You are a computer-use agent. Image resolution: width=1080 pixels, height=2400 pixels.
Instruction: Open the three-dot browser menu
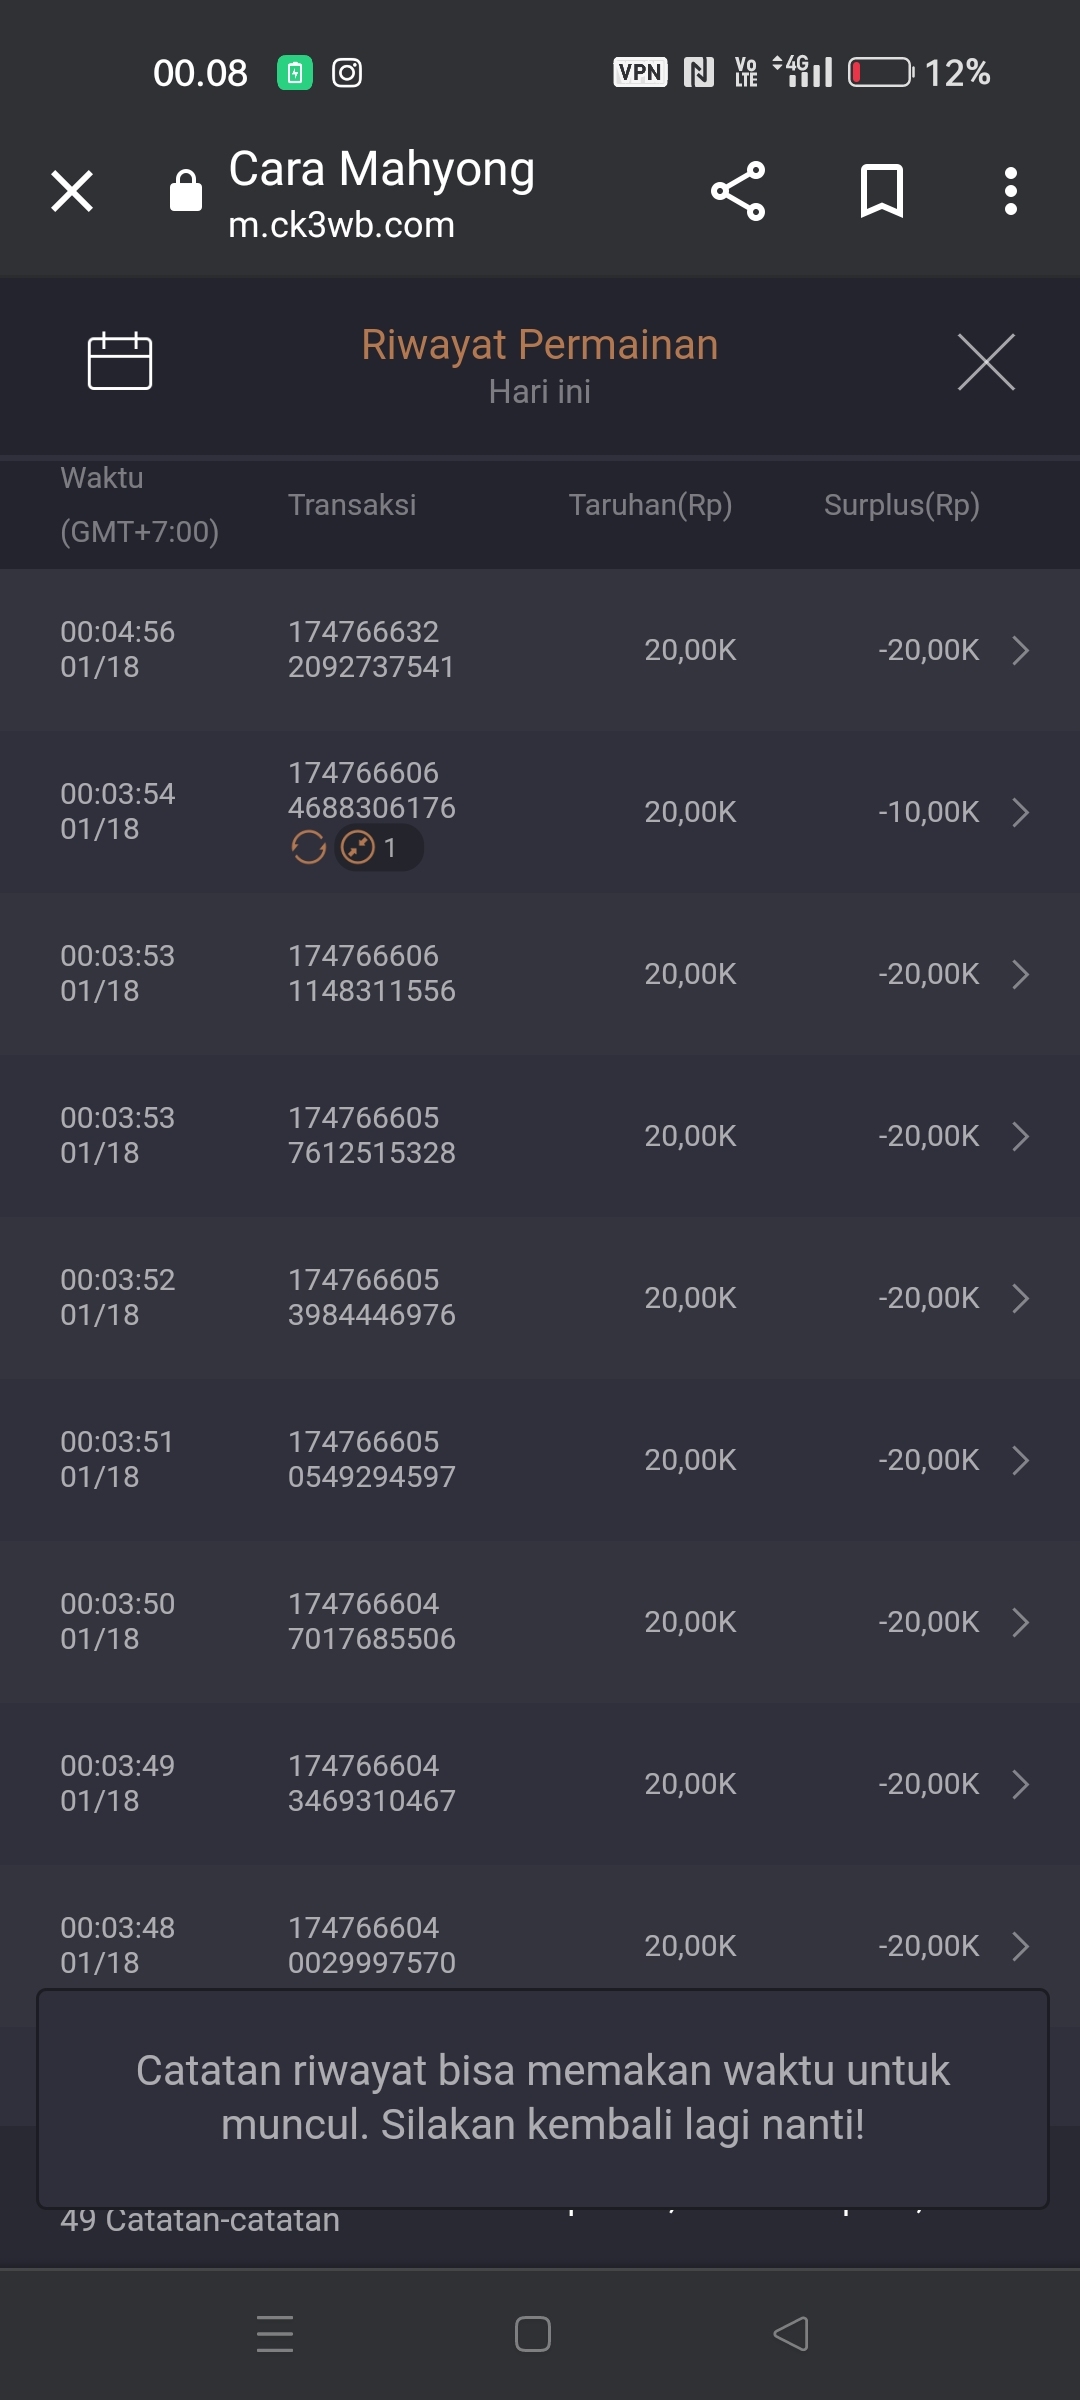(1011, 191)
